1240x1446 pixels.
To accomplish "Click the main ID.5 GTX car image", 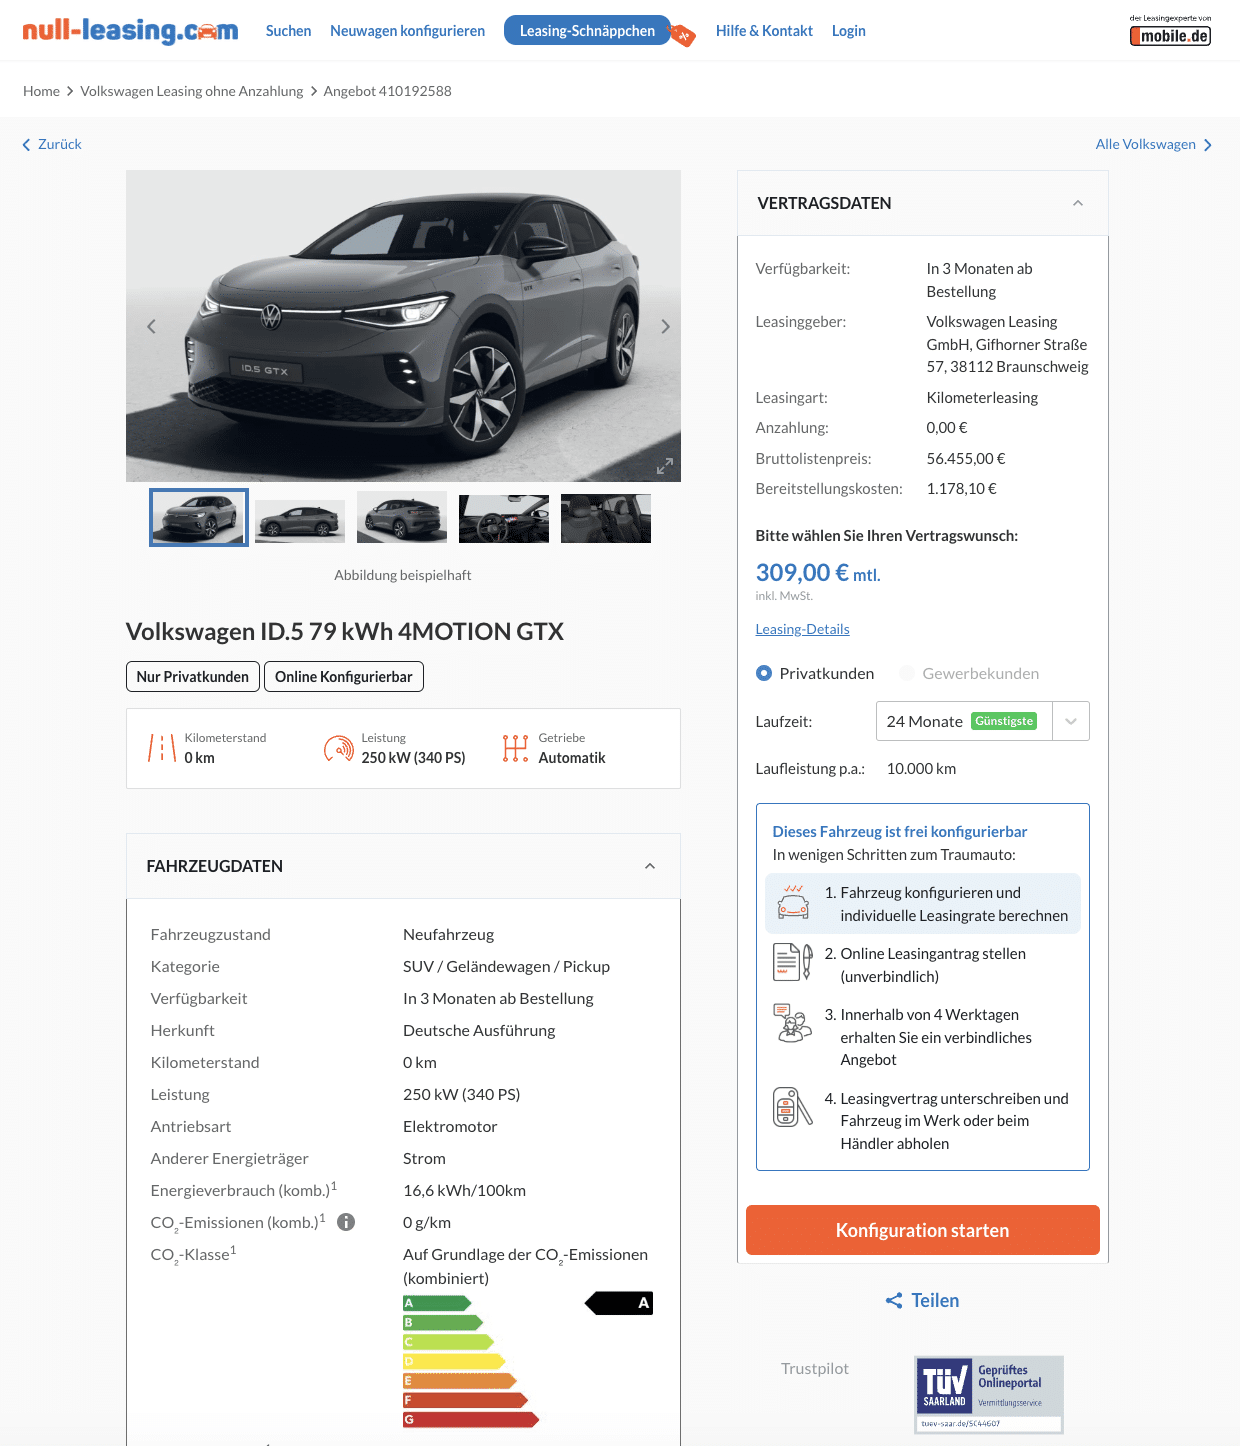I will pos(403,326).
